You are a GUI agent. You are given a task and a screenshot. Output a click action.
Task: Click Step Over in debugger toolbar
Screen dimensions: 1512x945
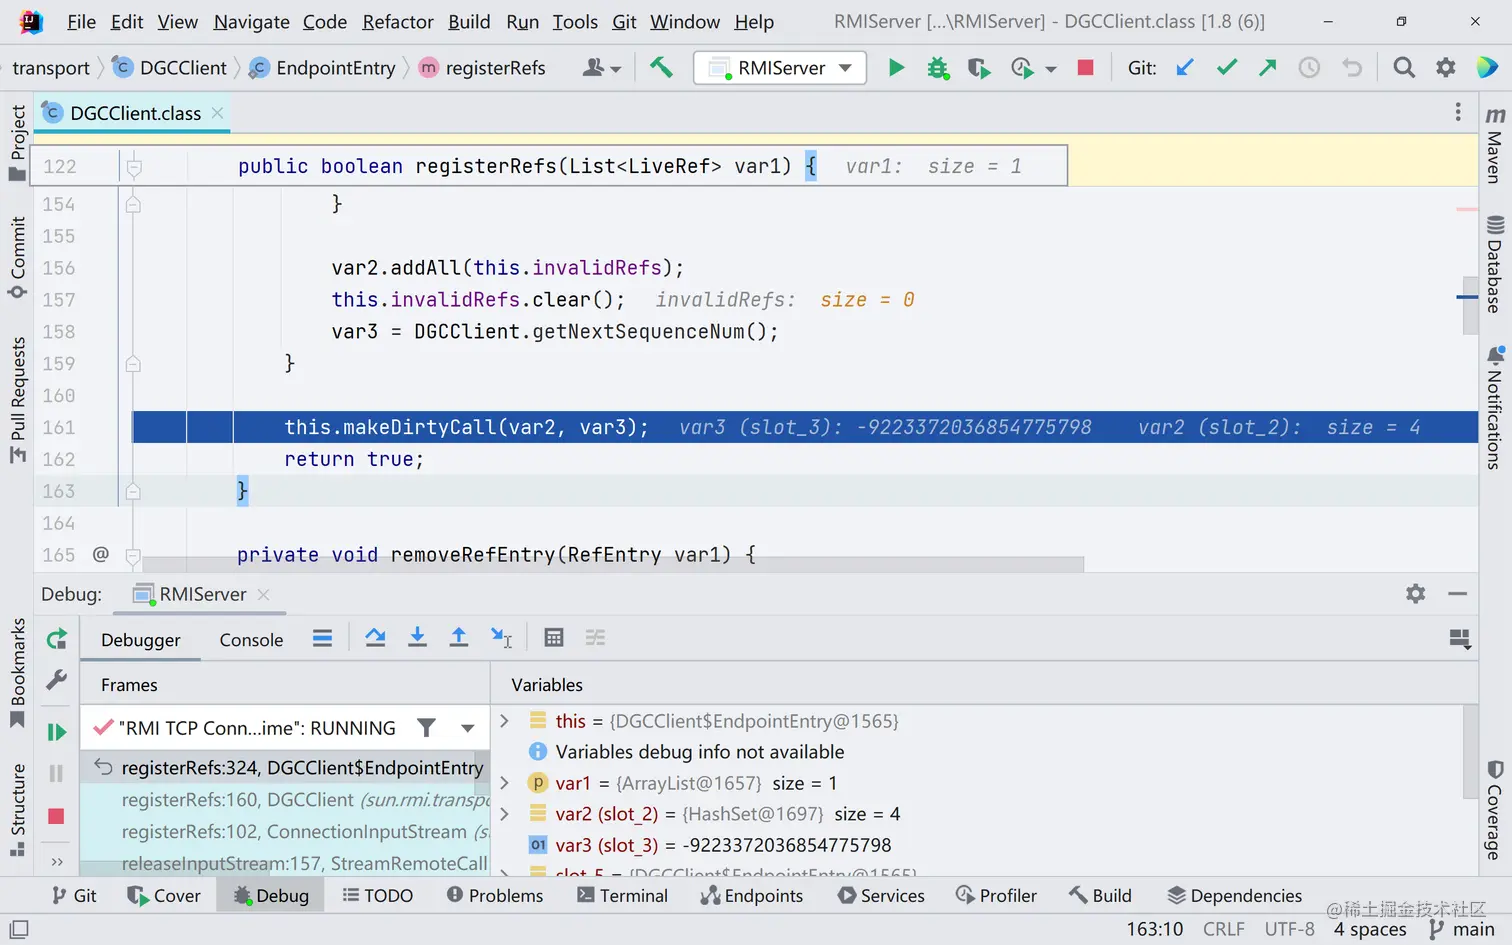tap(375, 638)
